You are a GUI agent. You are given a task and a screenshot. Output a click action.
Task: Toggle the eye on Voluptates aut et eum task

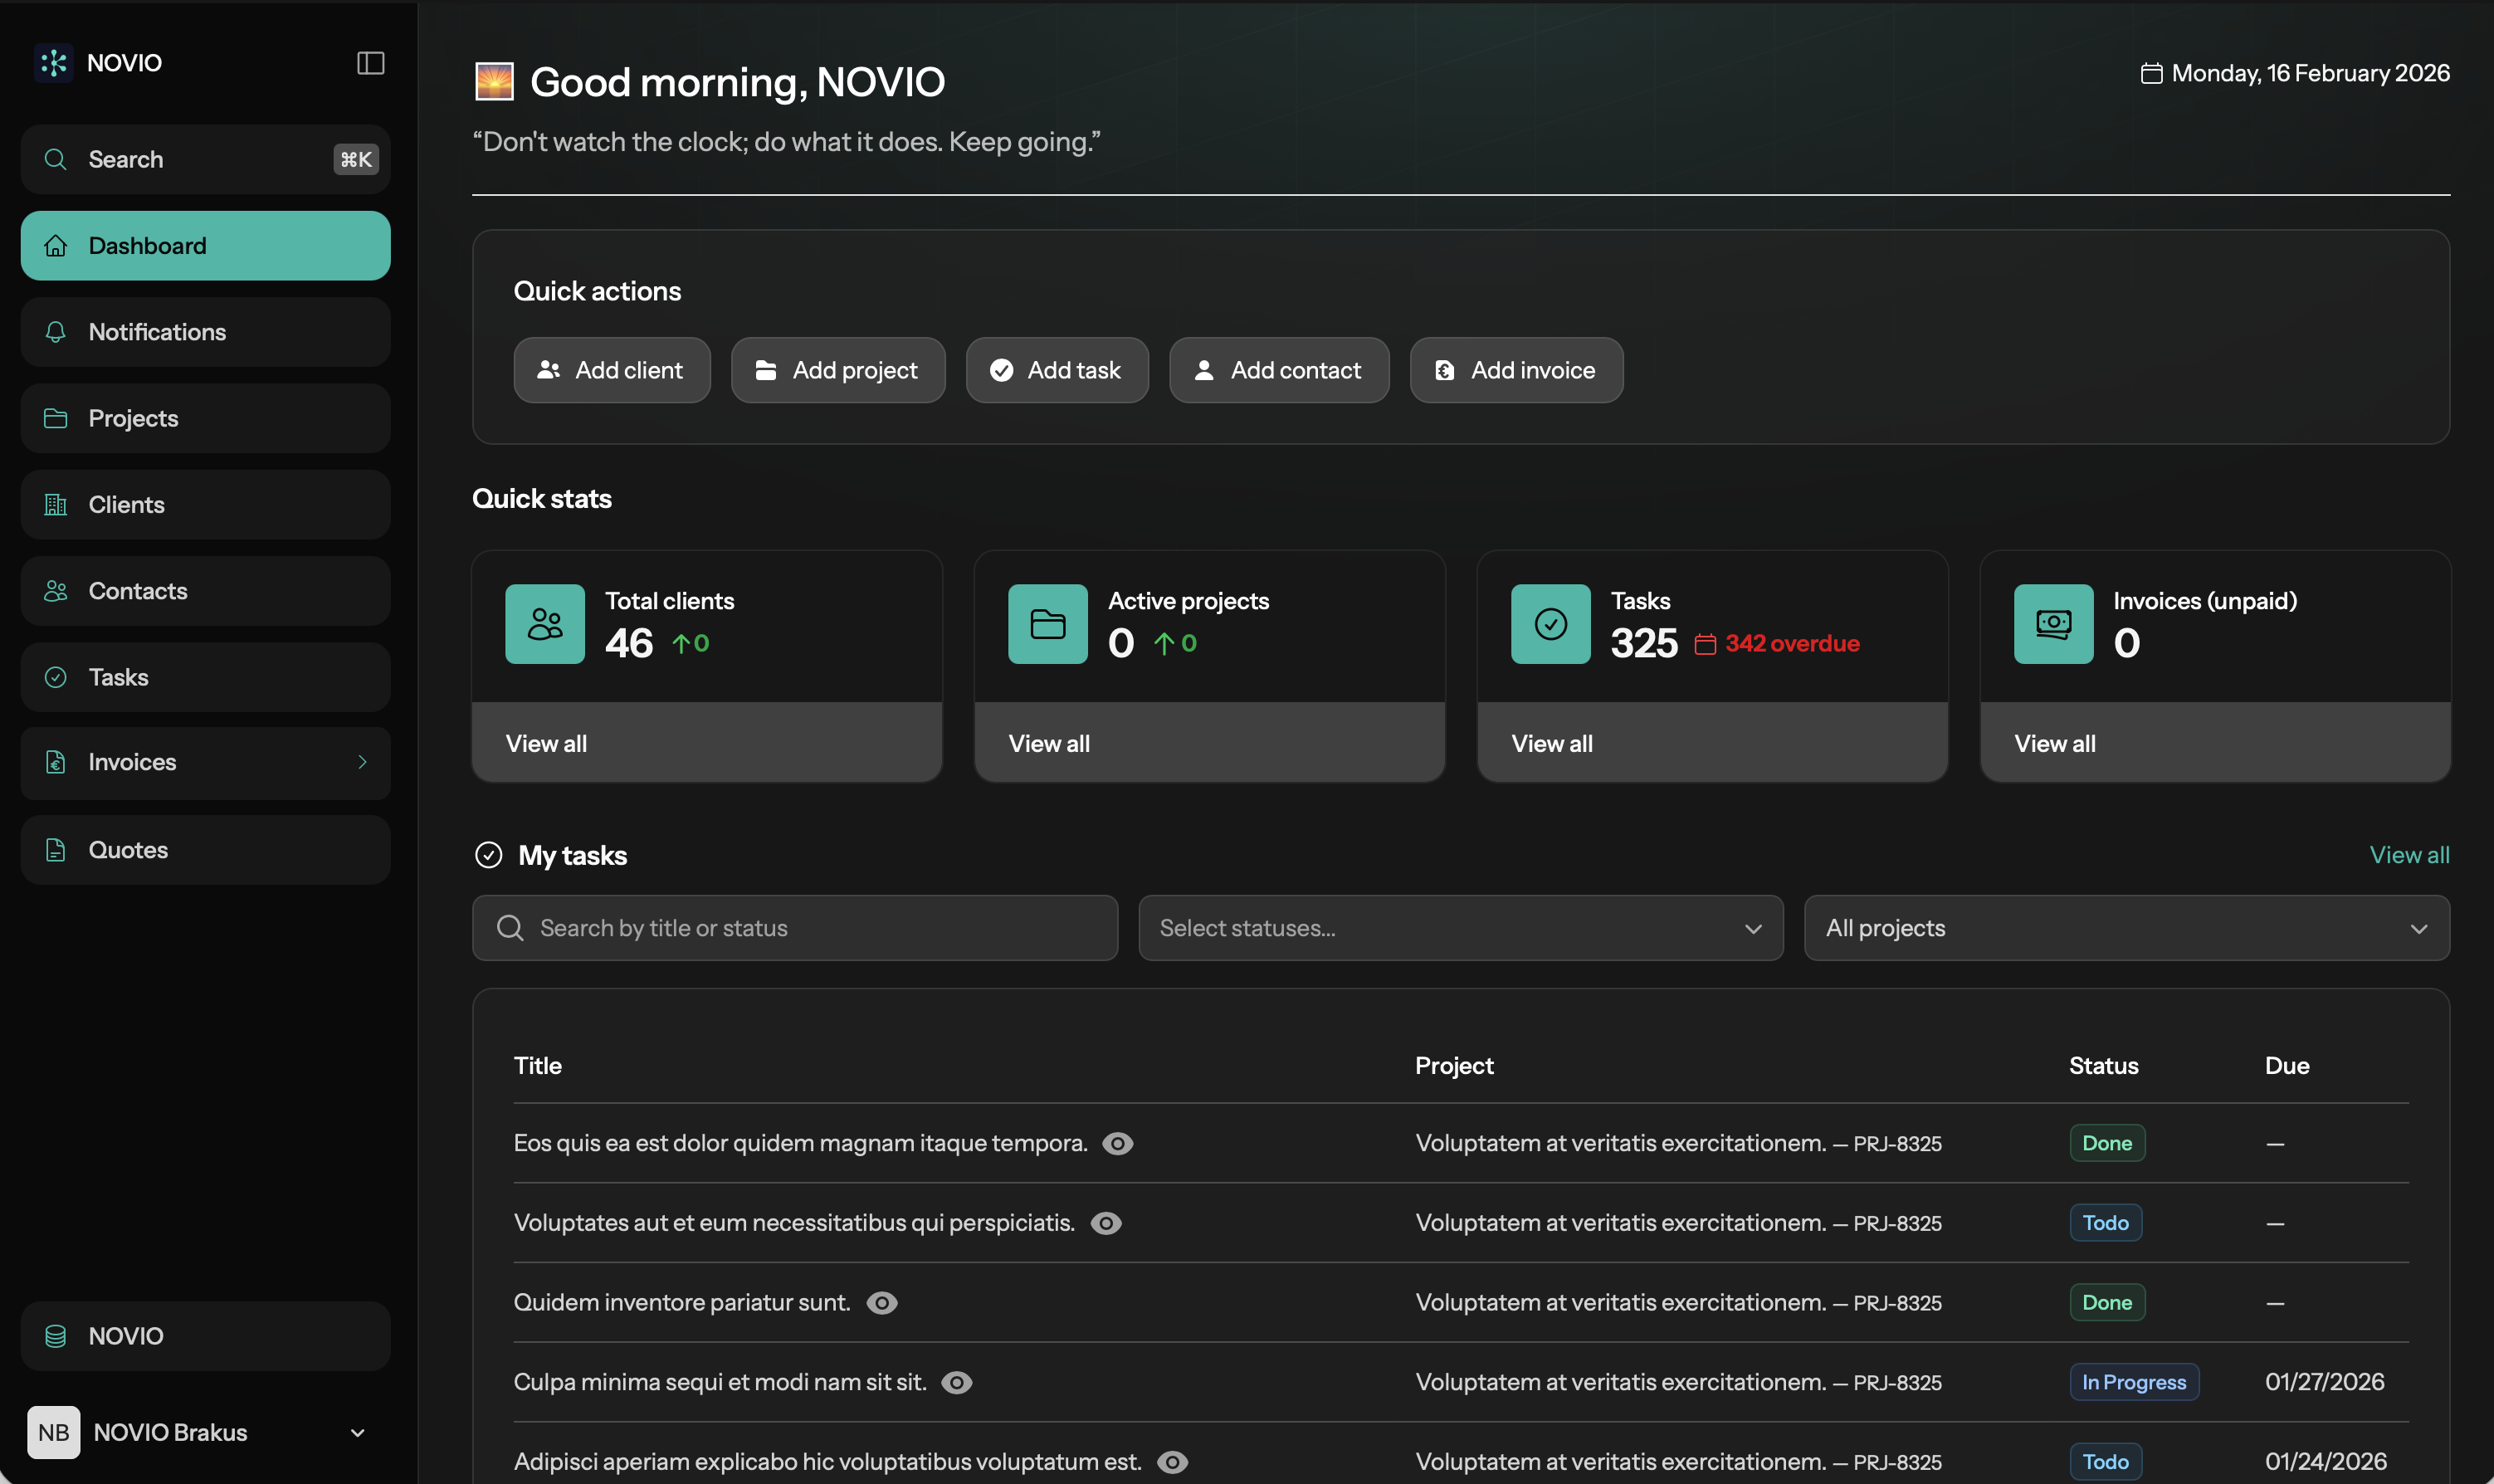click(1106, 1222)
